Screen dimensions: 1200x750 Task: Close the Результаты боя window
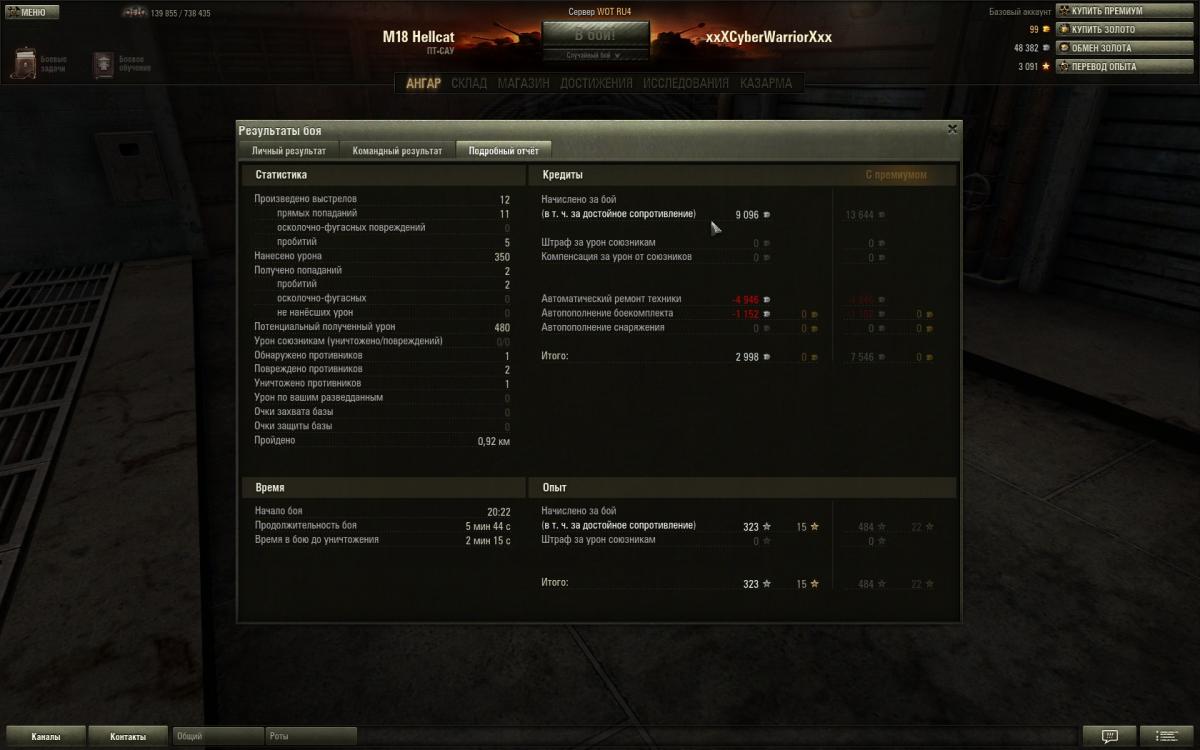click(952, 129)
